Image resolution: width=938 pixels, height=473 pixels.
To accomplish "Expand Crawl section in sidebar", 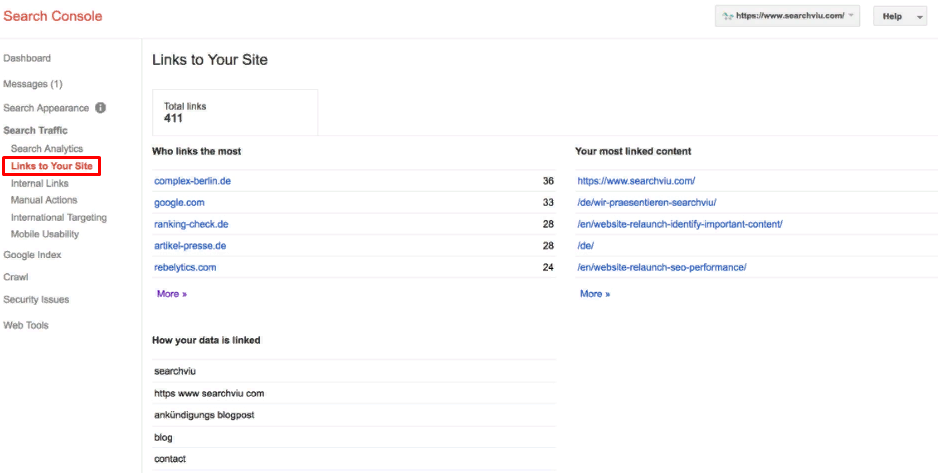I will point(16,277).
